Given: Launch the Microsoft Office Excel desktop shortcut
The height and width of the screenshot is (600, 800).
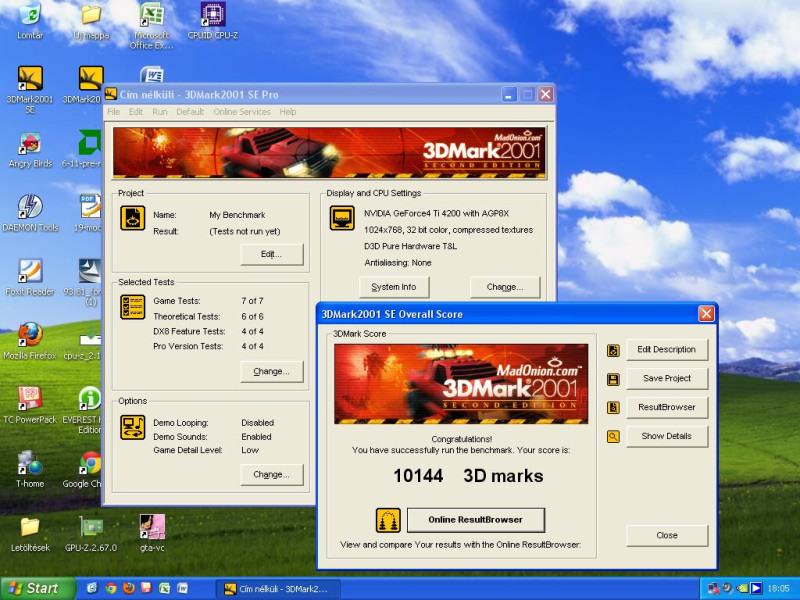Looking at the screenshot, I should [x=152, y=26].
